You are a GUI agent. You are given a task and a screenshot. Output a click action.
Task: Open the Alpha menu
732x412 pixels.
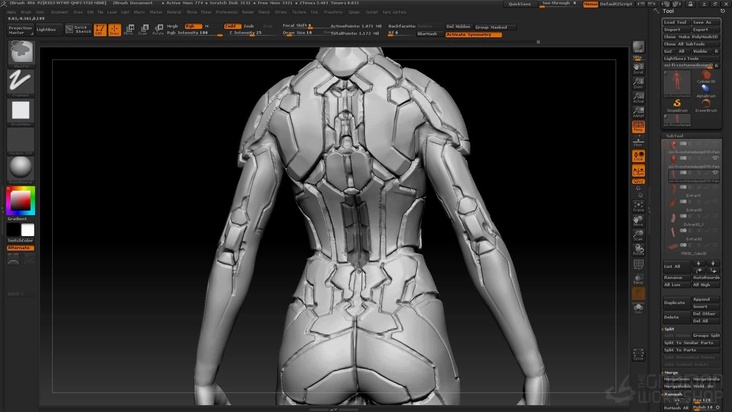[12, 12]
